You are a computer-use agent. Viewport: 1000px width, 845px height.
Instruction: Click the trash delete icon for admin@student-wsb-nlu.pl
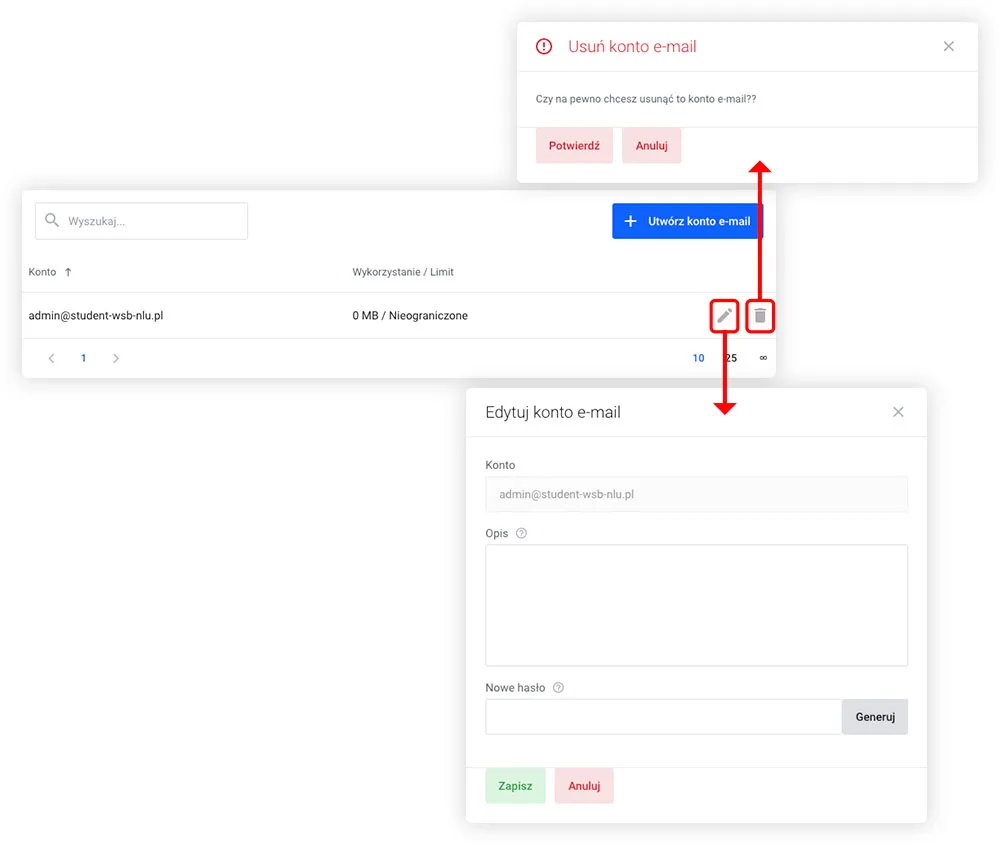[760, 316]
